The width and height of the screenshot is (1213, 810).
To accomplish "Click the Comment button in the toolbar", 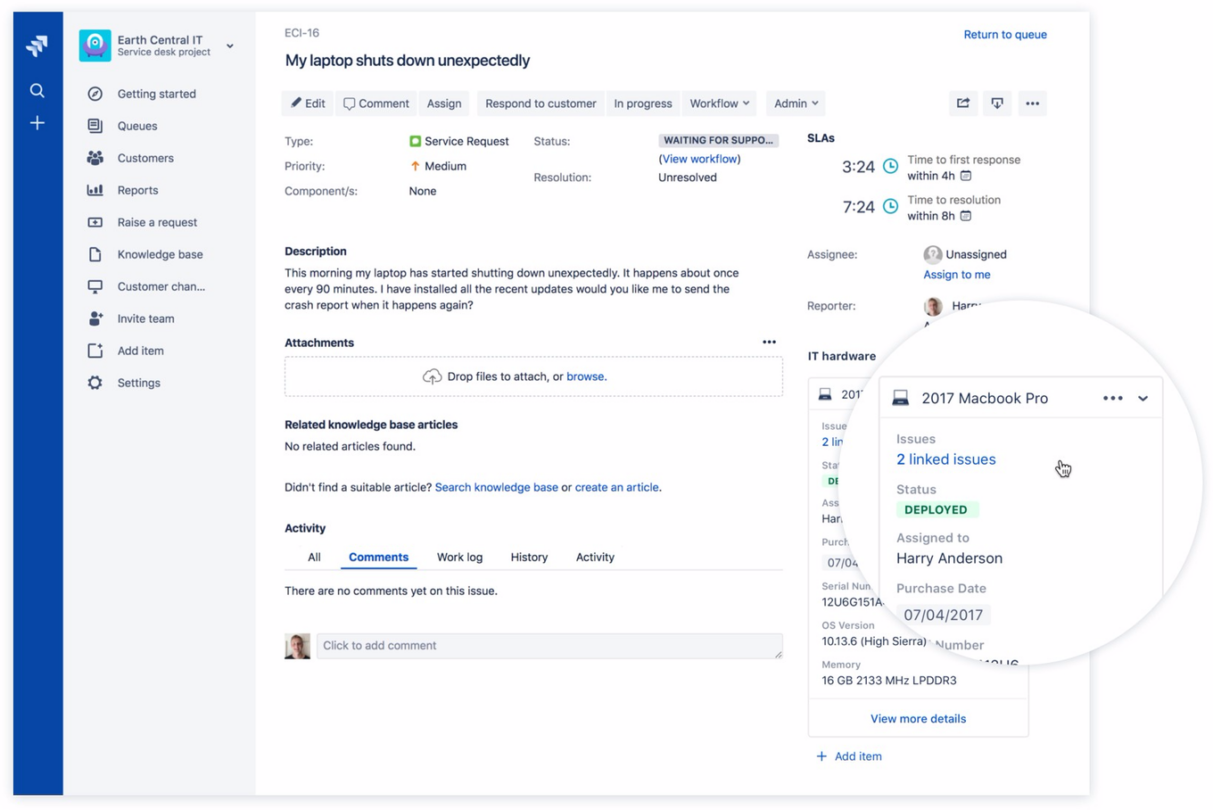I will click(x=376, y=103).
